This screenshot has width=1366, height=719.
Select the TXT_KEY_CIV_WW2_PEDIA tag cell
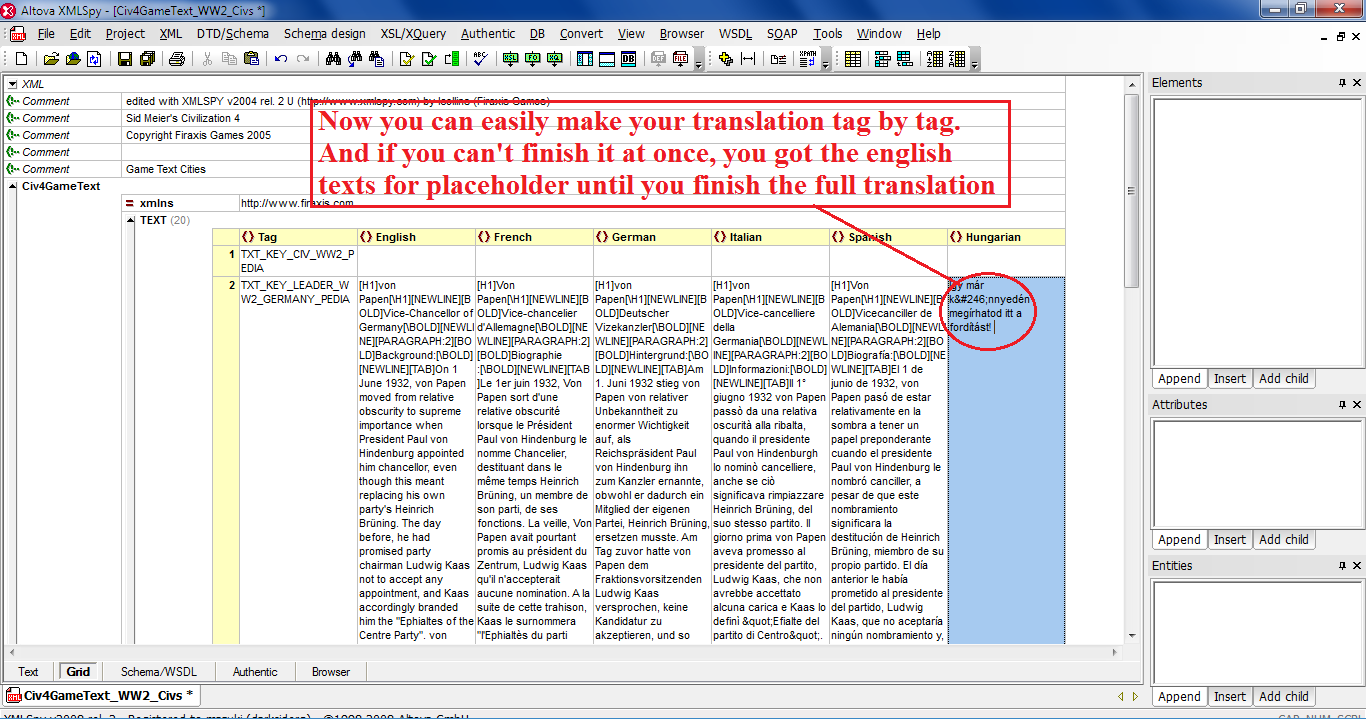(x=297, y=261)
